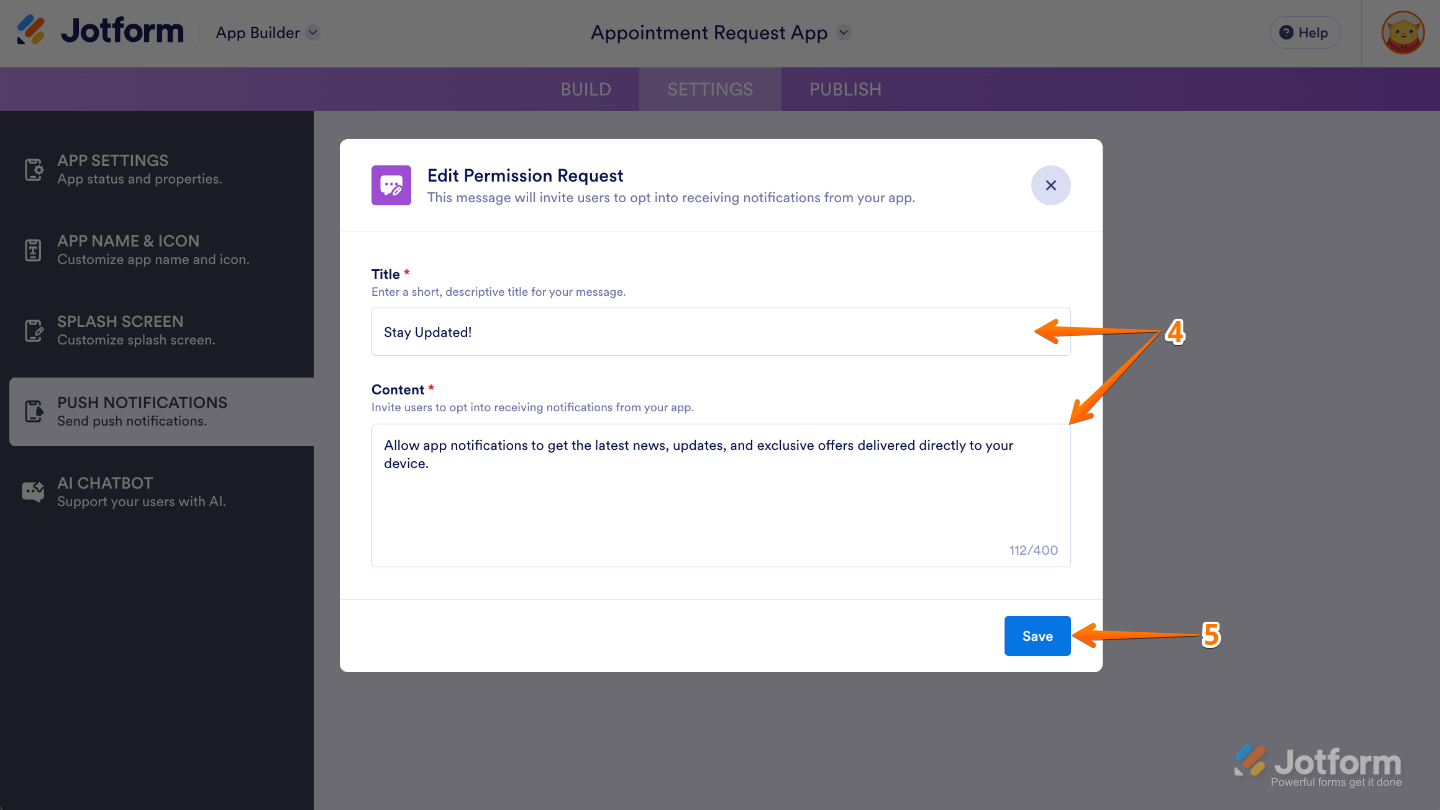The width and height of the screenshot is (1440, 810).
Task: Open the Help button
Action: [1304, 32]
